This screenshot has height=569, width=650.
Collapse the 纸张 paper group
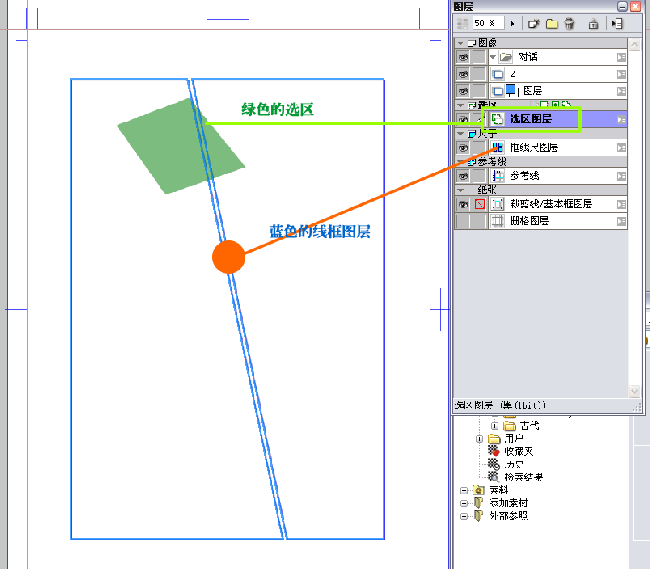coord(460,190)
